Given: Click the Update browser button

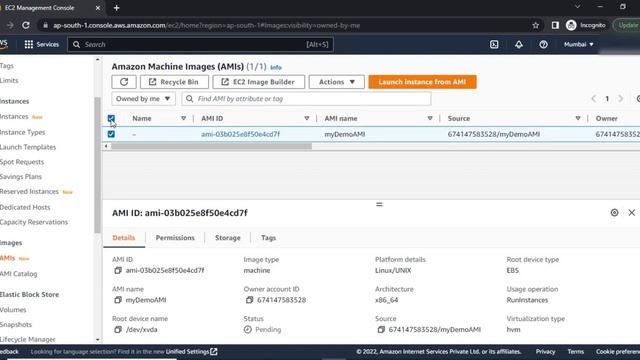Looking at the screenshot, I should [627, 25].
